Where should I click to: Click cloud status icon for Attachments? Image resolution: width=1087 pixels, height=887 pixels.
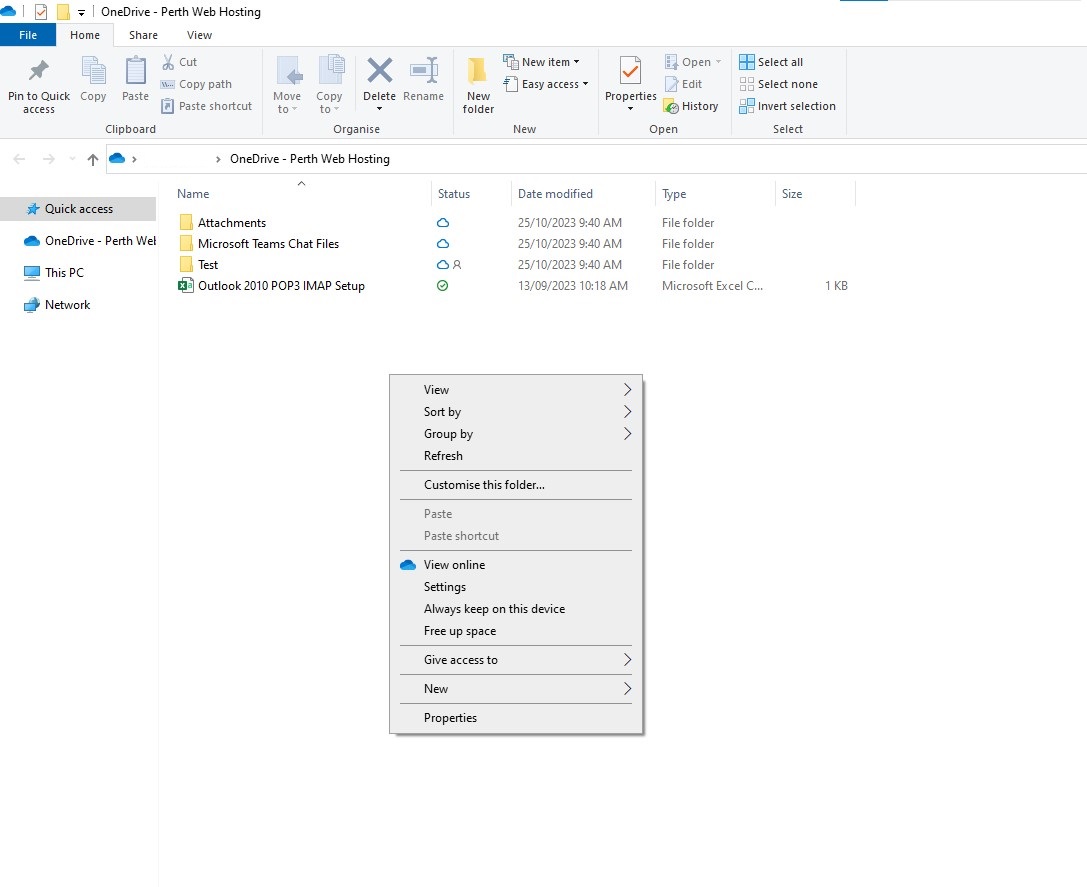pyautogui.click(x=443, y=223)
